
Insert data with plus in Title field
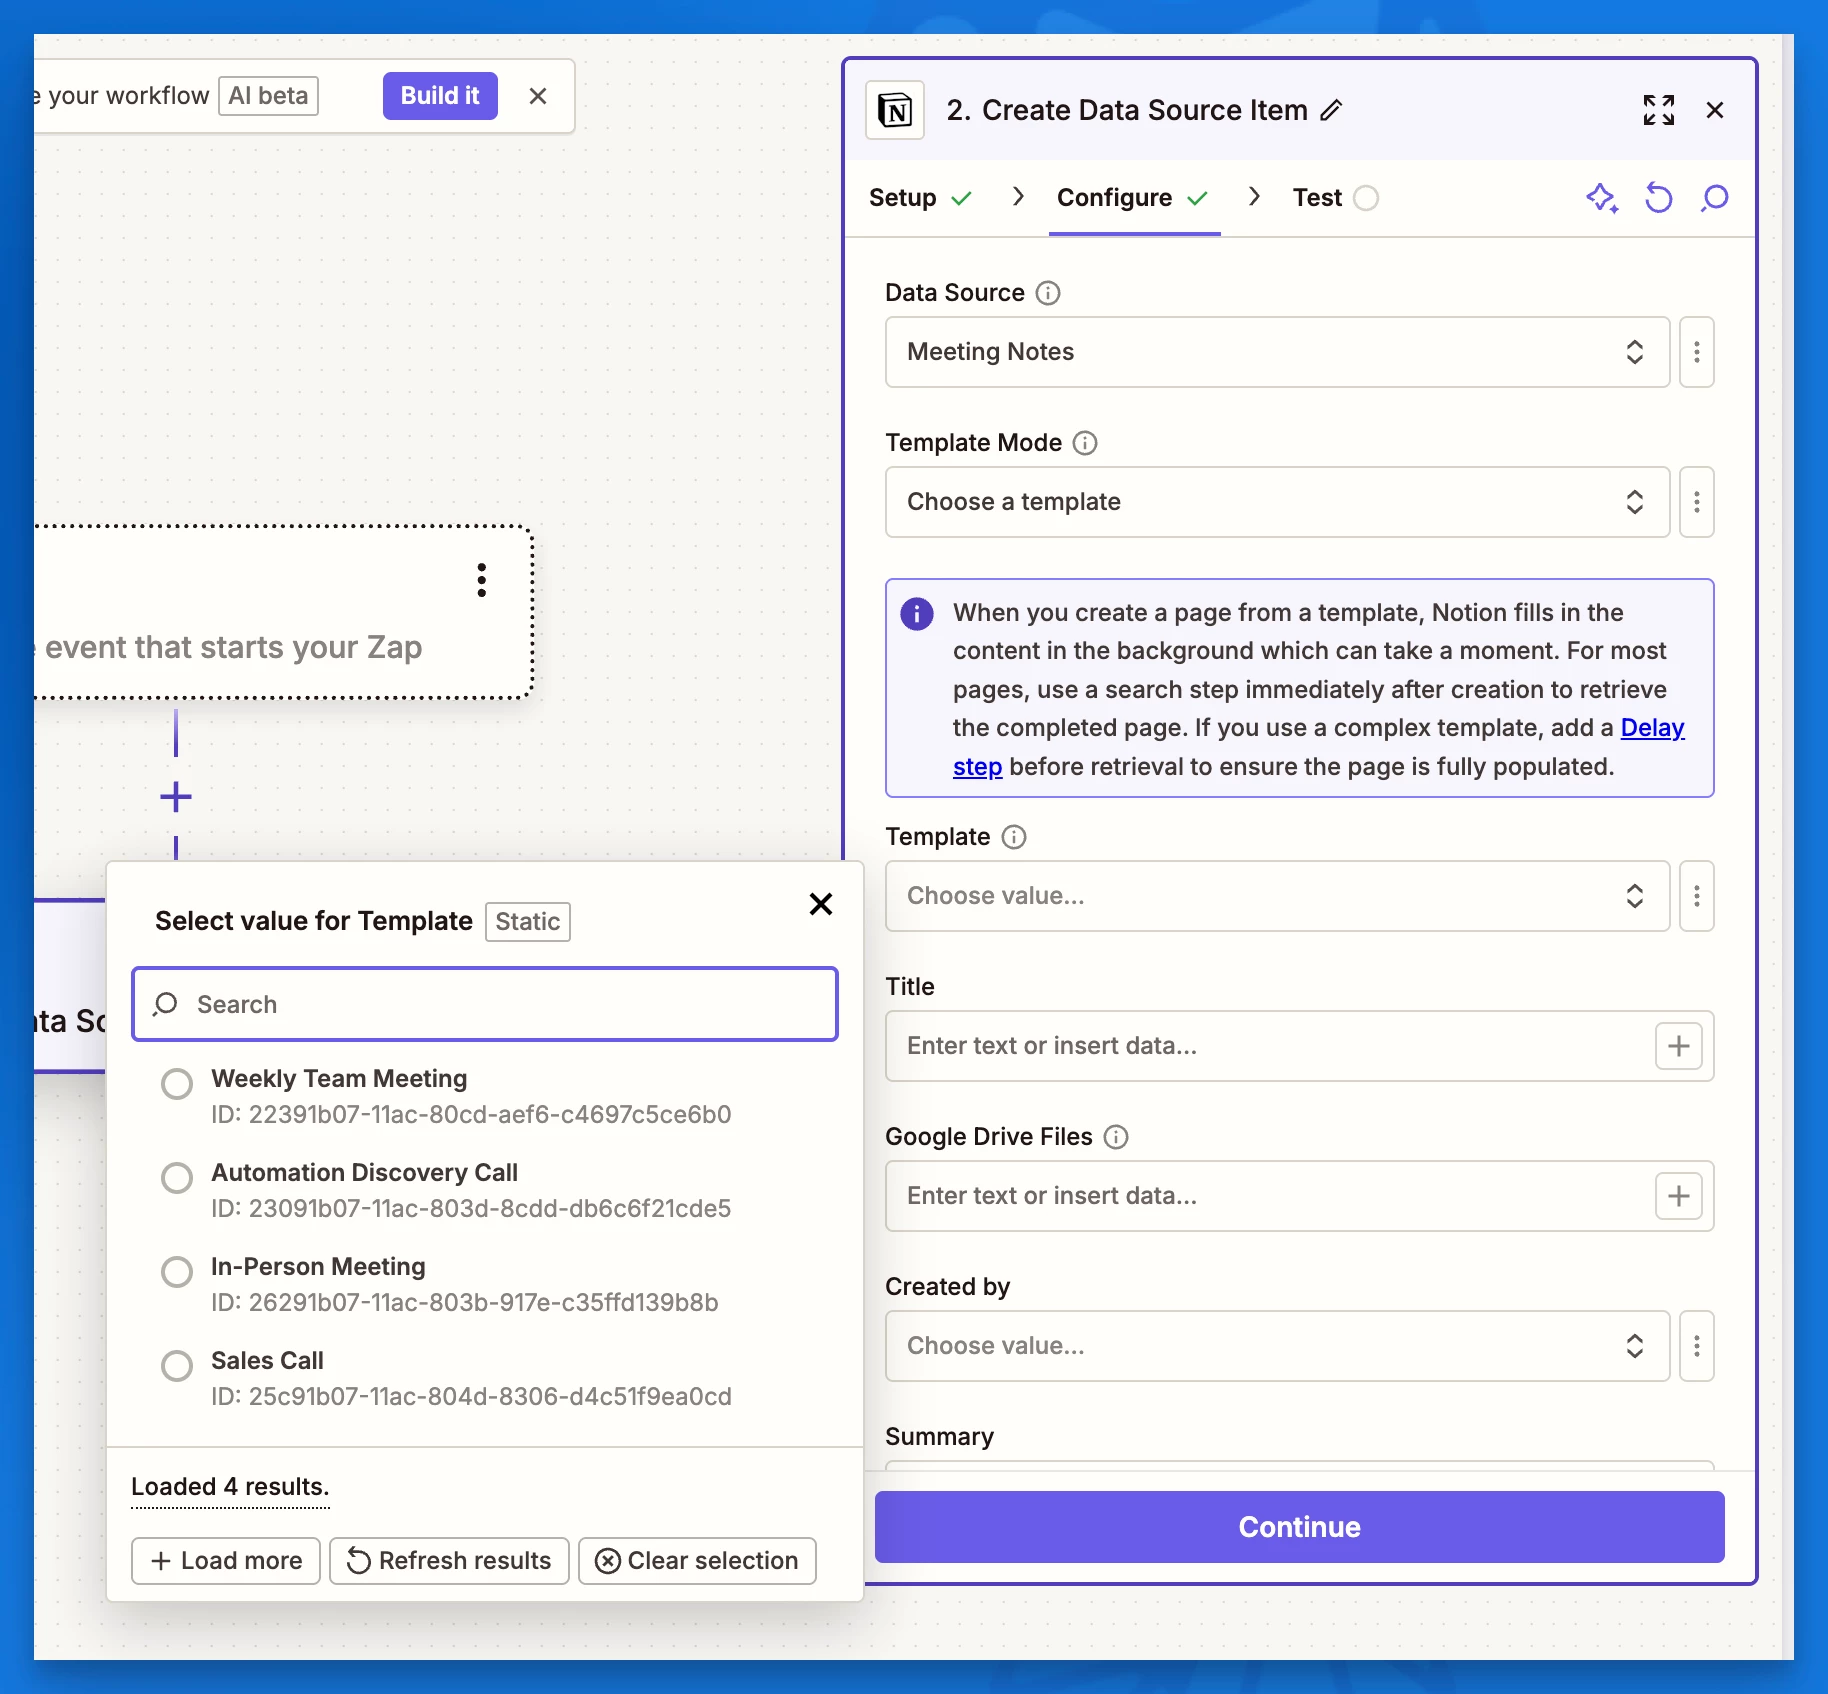pos(1678,1046)
